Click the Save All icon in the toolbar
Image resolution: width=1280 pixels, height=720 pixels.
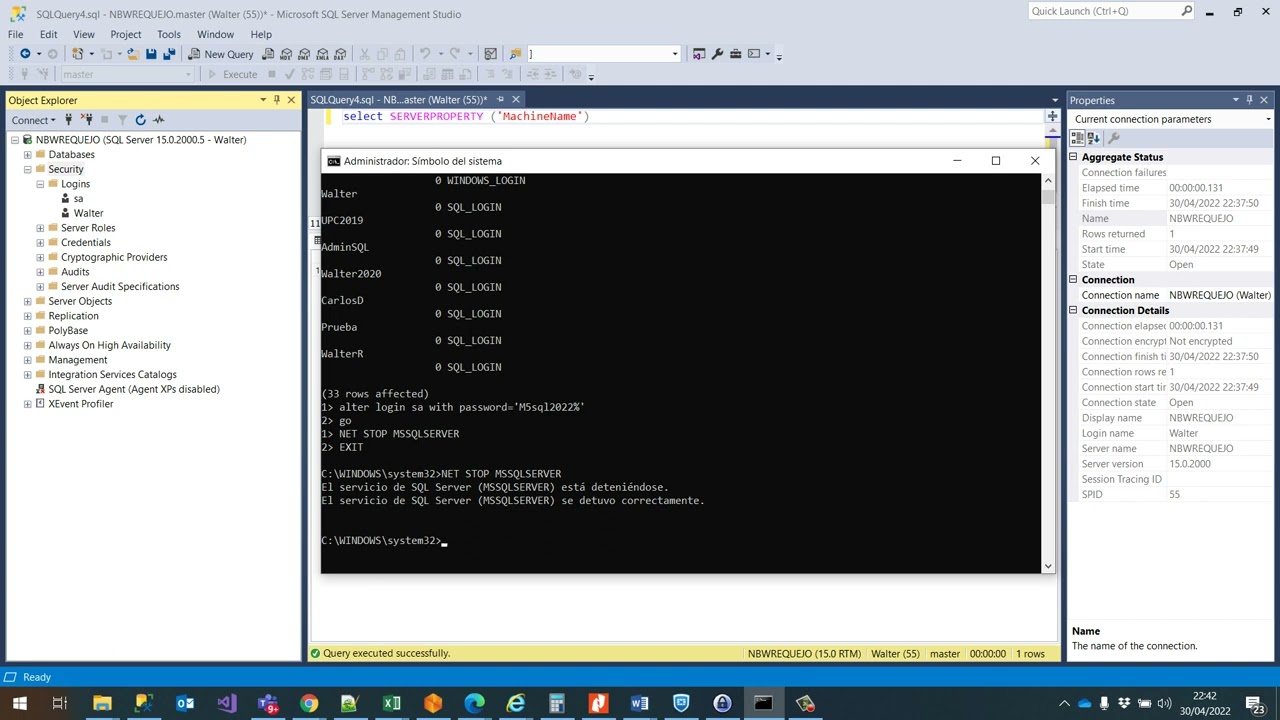pos(169,54)
